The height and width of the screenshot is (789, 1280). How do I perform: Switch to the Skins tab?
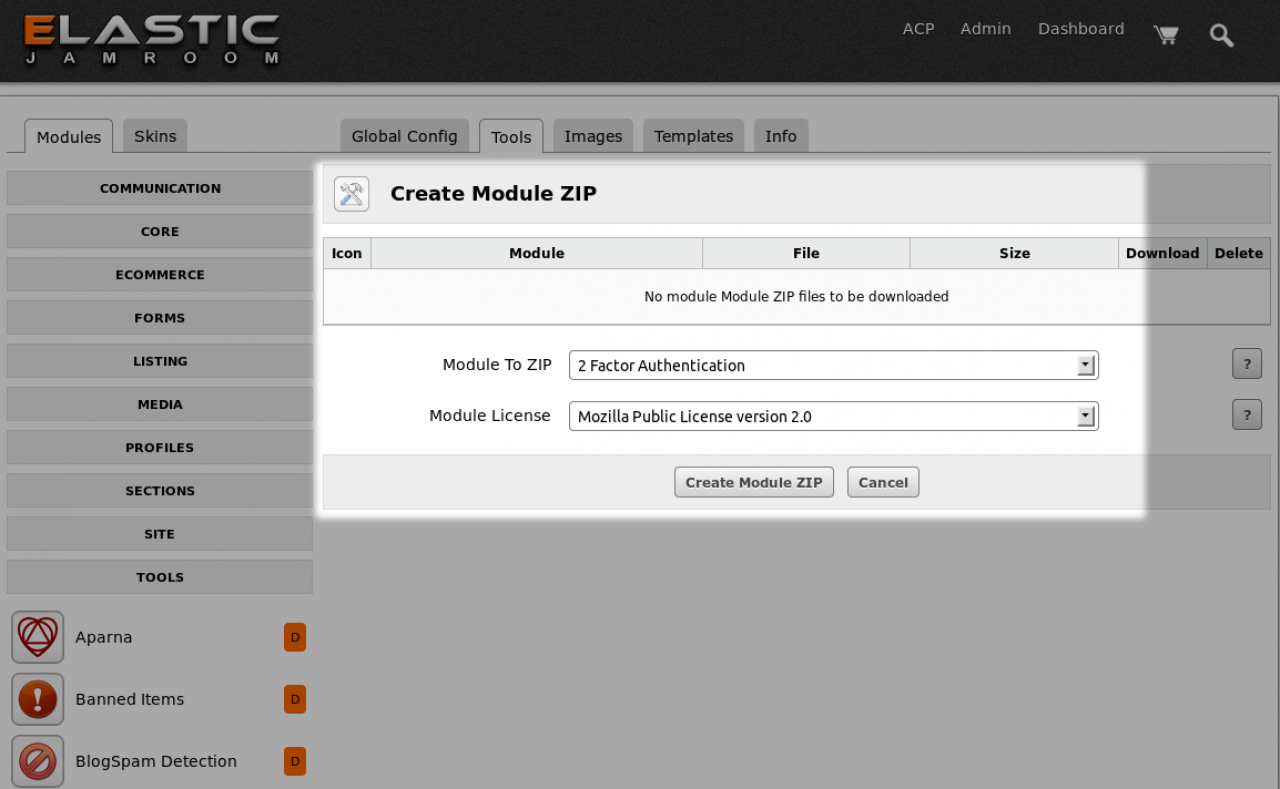click(155, 136)
